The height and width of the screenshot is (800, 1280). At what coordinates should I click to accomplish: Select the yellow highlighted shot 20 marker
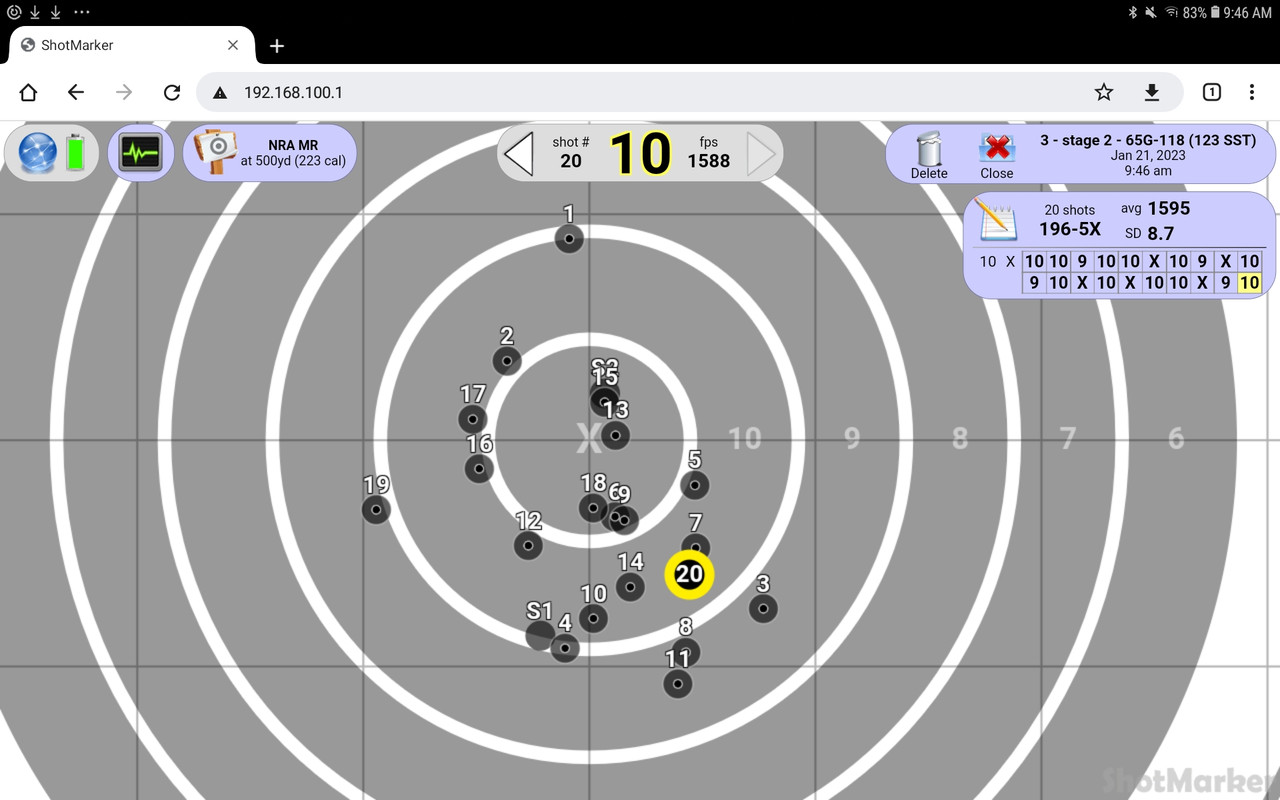click(689, 574)
